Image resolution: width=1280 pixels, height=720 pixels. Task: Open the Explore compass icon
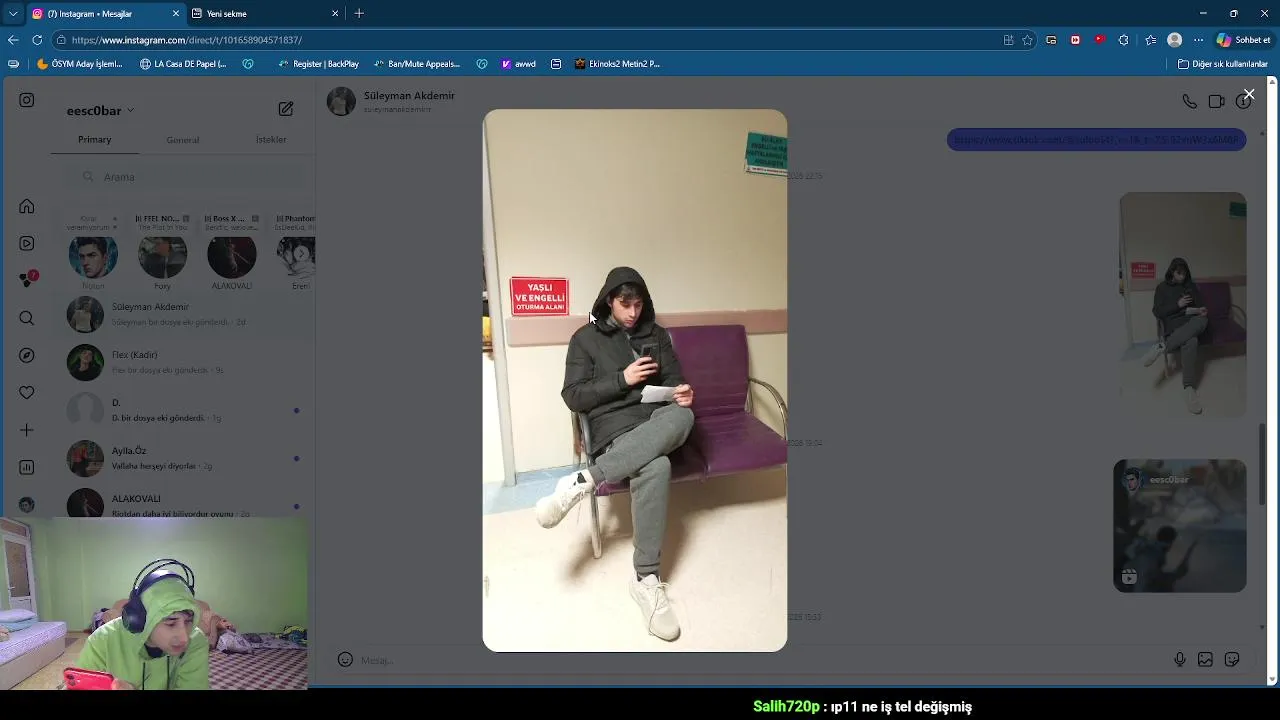27,355
